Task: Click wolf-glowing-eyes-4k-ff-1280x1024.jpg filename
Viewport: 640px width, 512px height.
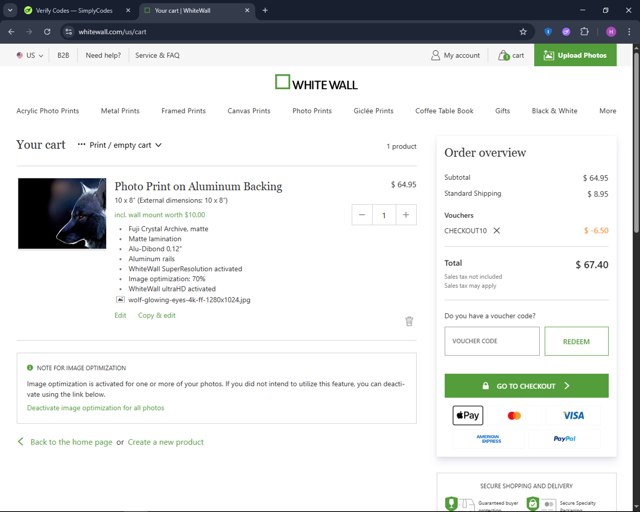Action: pos(189,300)
